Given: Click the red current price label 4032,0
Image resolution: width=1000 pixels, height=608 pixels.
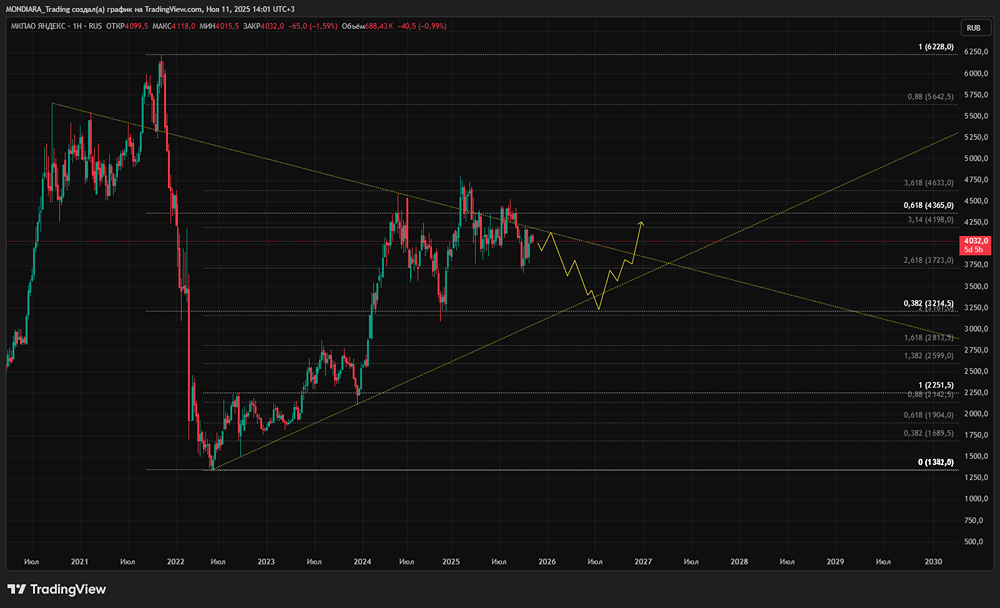Looking at the screenshot, I should point(975,241).
